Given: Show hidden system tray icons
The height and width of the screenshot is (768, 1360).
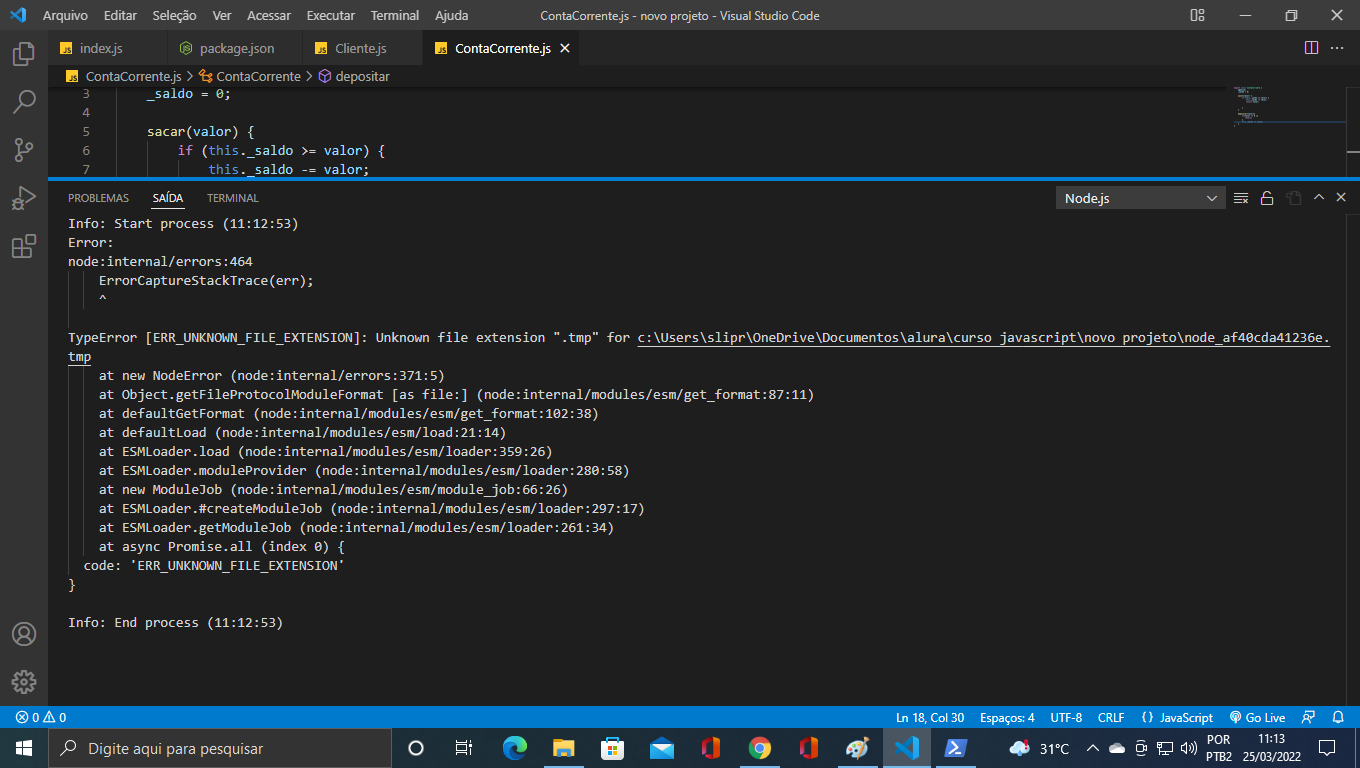Looking at the screenshot, I should 1093,748.
